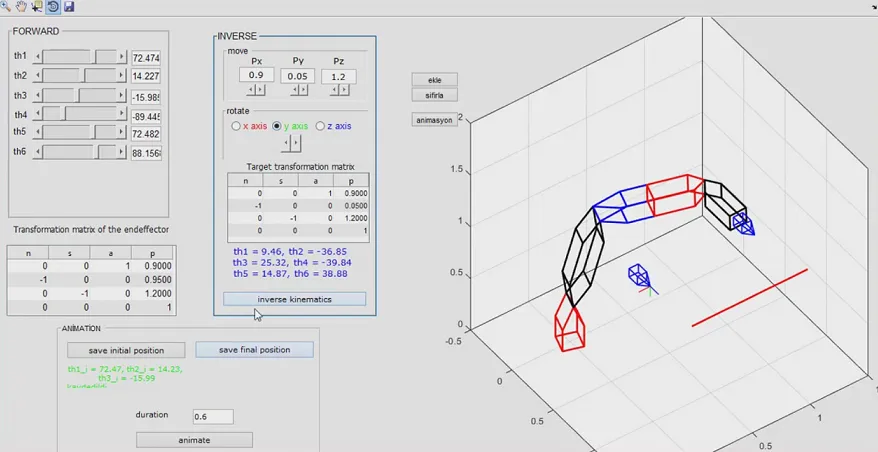The width and height of the screenshot is (878, 452).
Task: Click the th3 slider thumb
Action: (76, 95)
